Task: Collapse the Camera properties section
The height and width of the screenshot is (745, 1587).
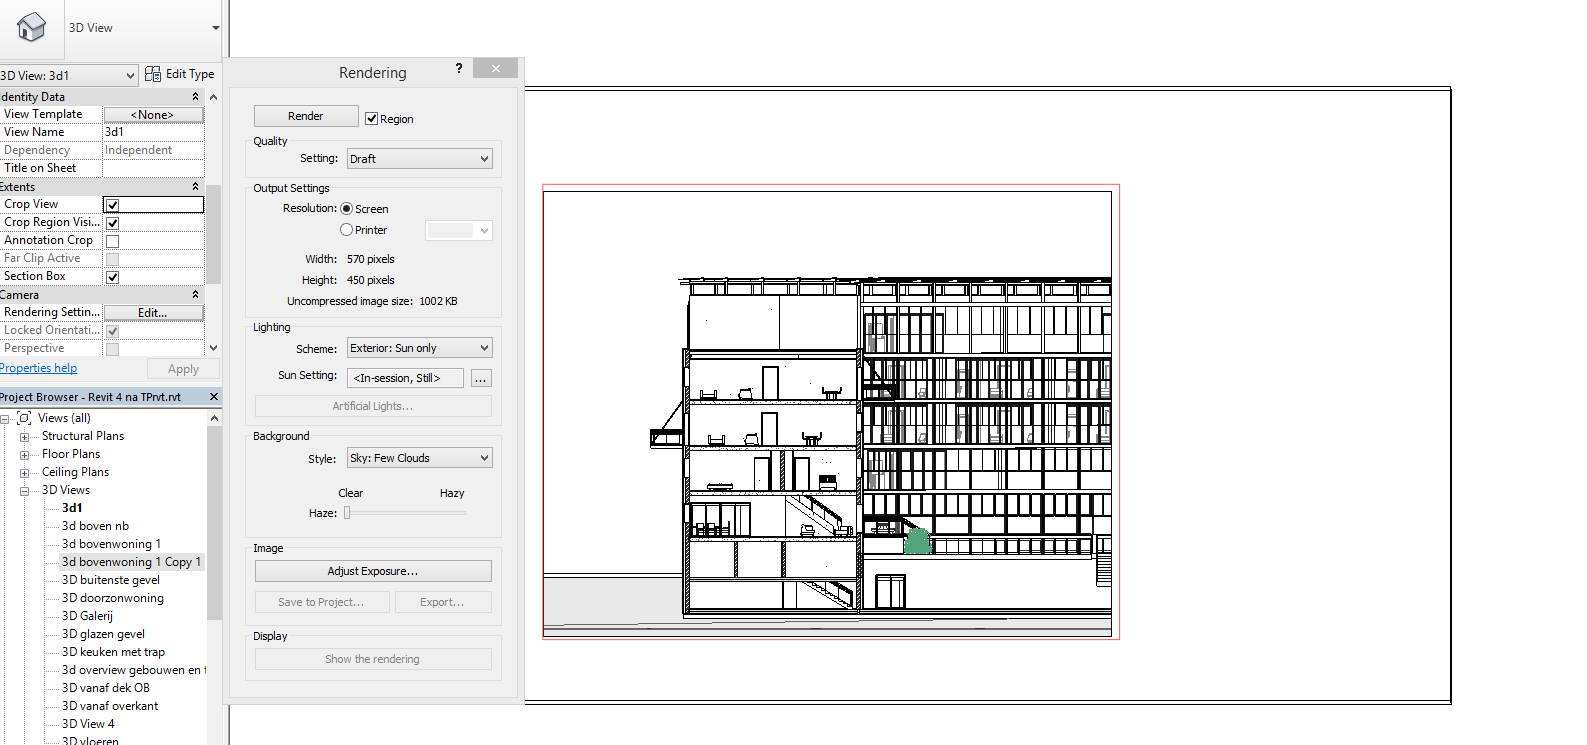Action: point(195,295)
